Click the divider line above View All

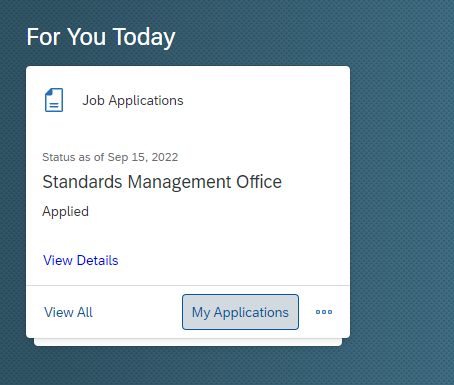click(x=188, y=285)
